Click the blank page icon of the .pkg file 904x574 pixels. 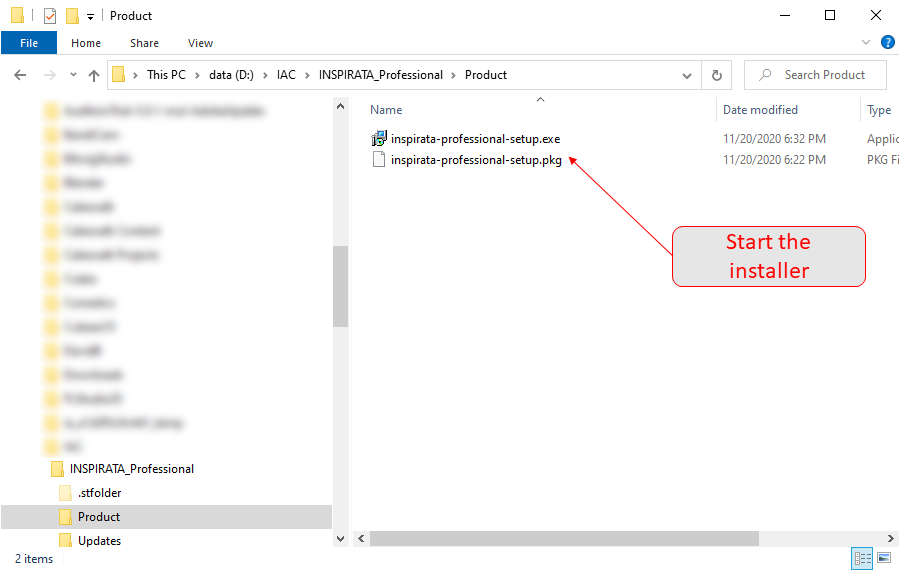(x=379, y=160)
